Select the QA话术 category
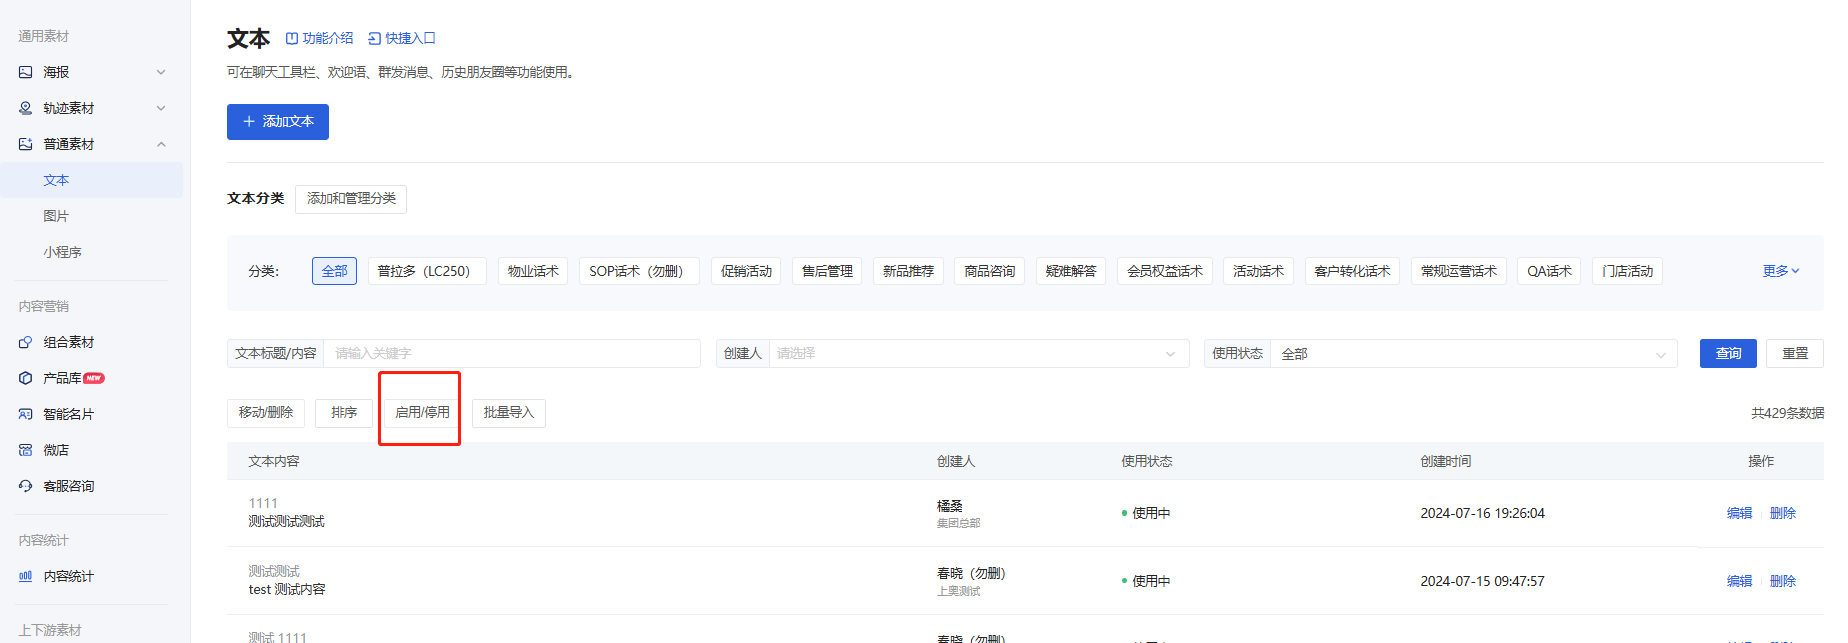This screenshot has width=1848, height=643. [x=1549, y=271]
